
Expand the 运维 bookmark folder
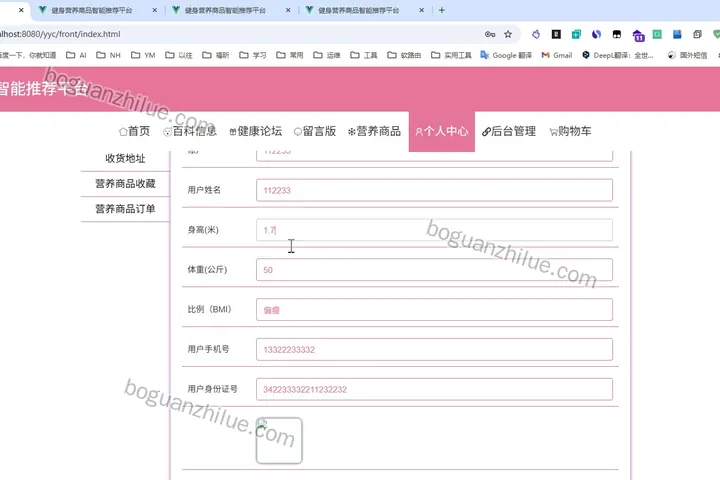click(x=326, y=55)
